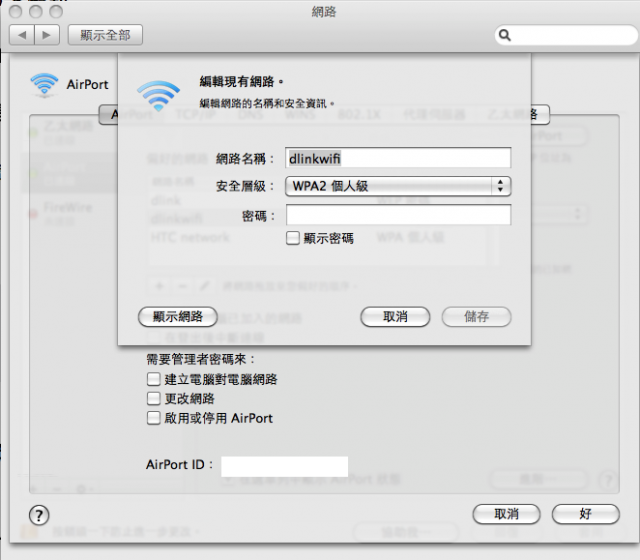Open the help question mark button

(39, 515)
